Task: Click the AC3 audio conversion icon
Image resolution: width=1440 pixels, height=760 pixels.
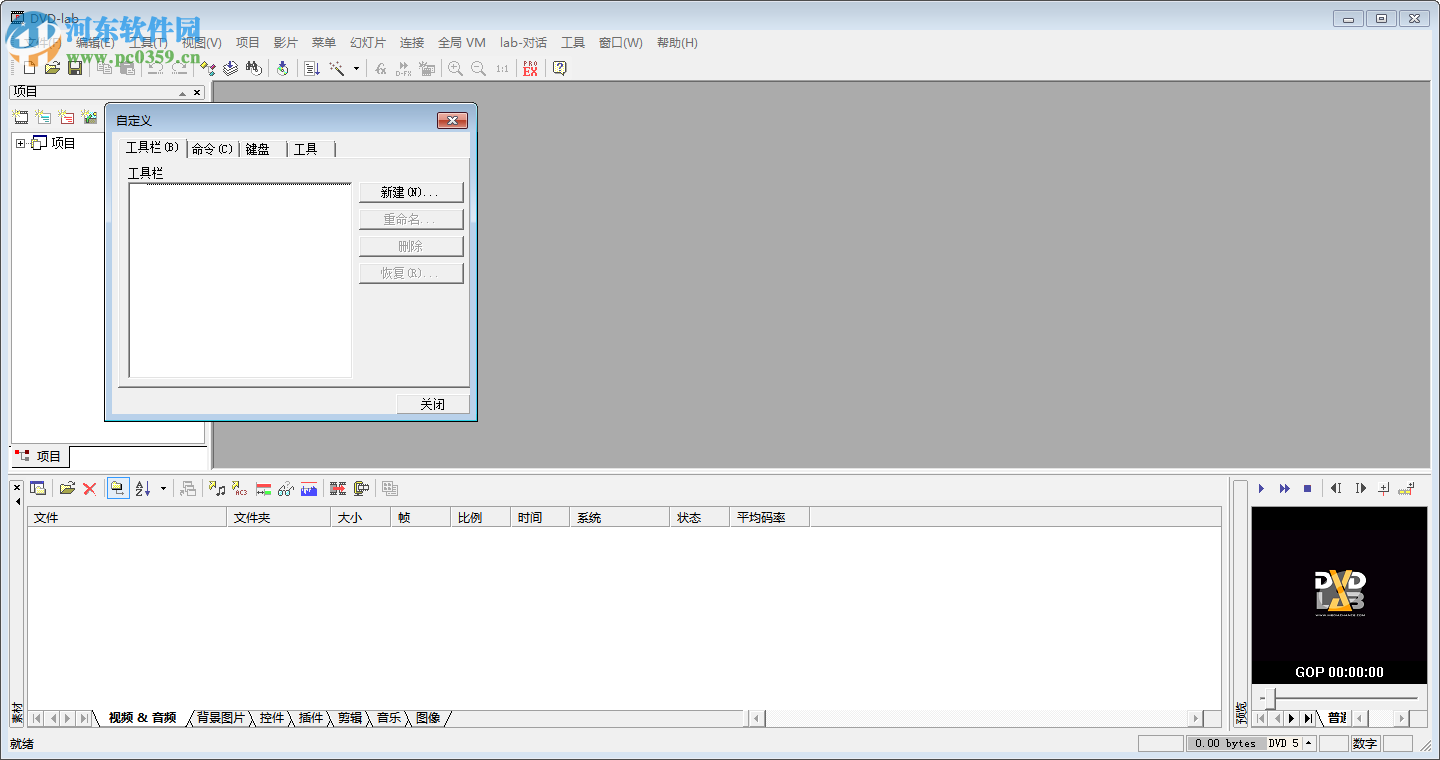Action: pos(239,488)
